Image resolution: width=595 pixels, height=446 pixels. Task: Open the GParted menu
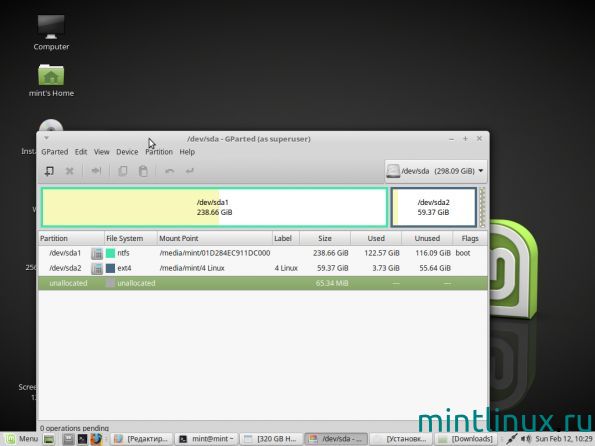pyautogui.click(x=55, y=152)
